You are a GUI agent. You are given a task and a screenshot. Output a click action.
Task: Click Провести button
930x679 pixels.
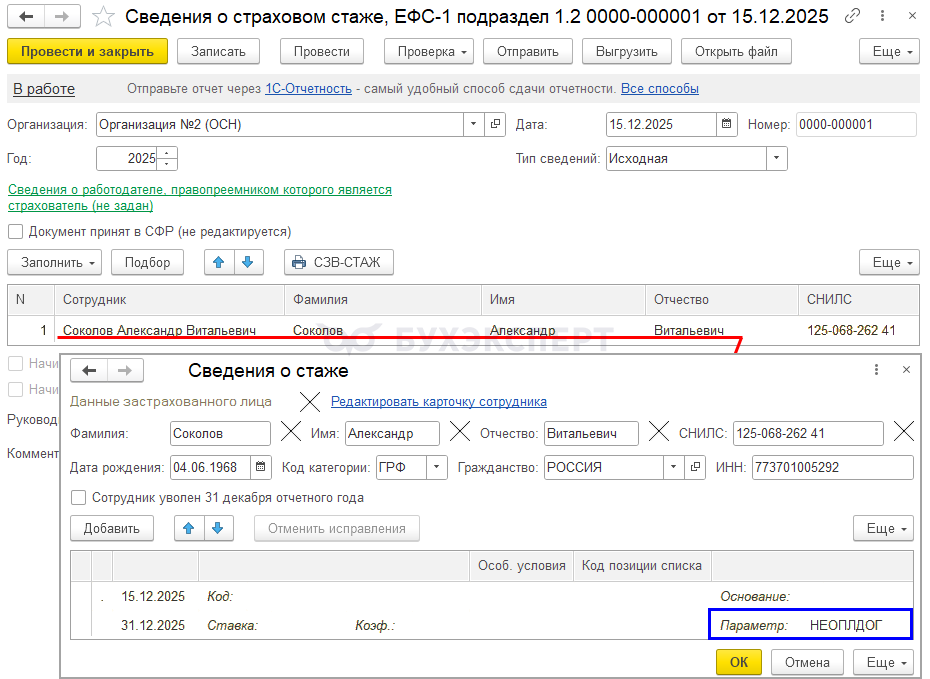point(321,52)
